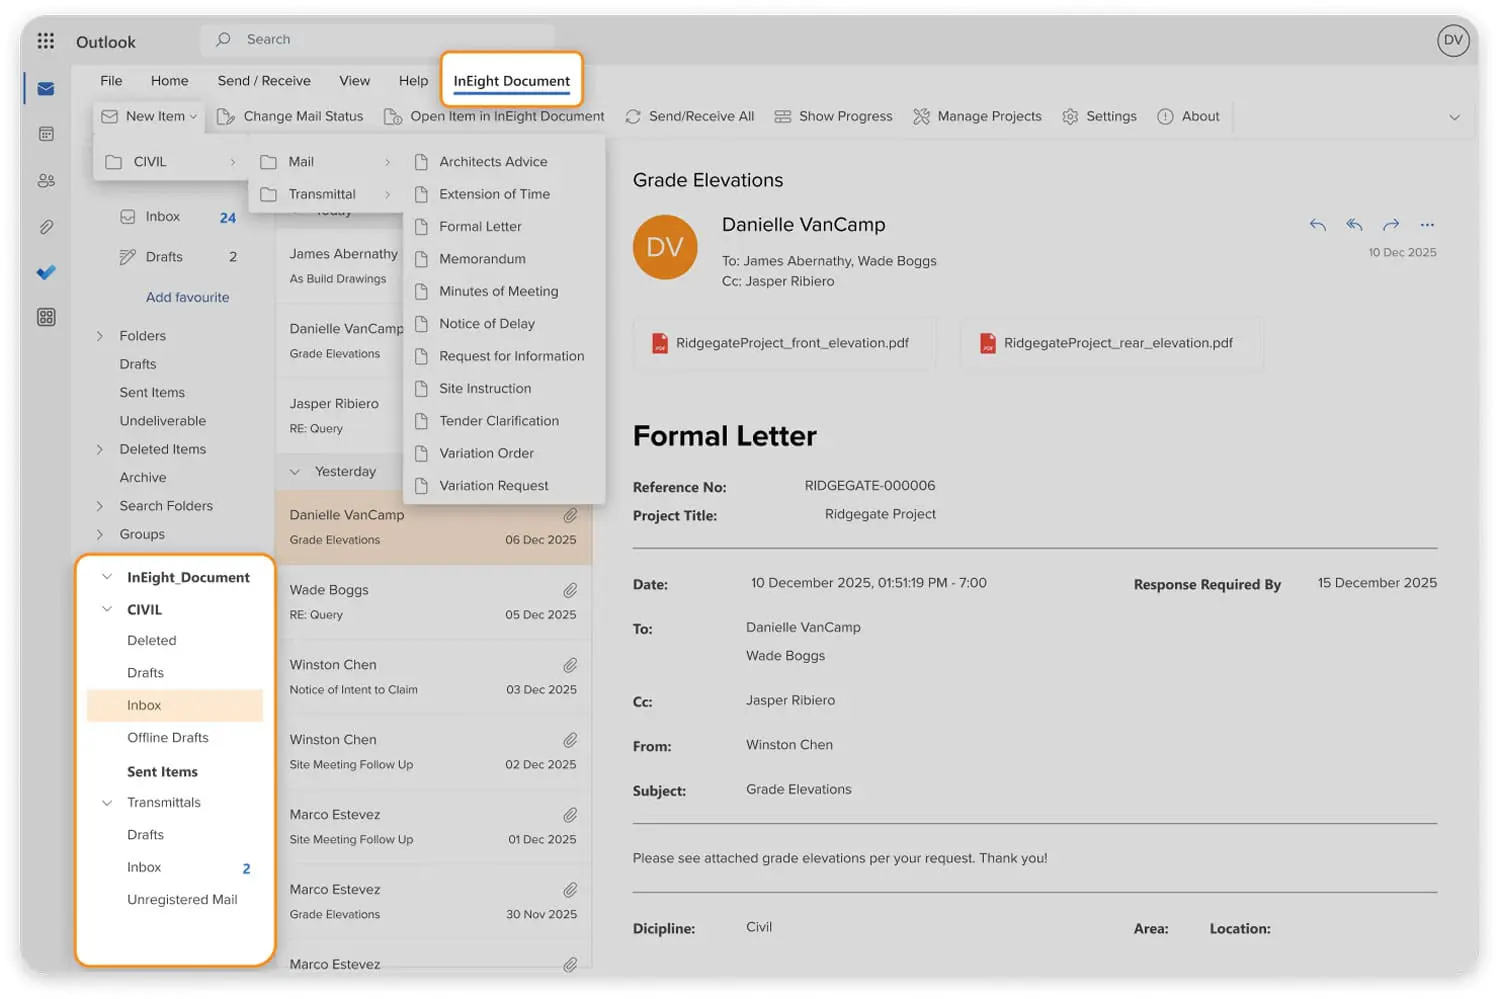Select the Archive folder
Viewport: 1500px width, 999px height.
tap(143, 478)
